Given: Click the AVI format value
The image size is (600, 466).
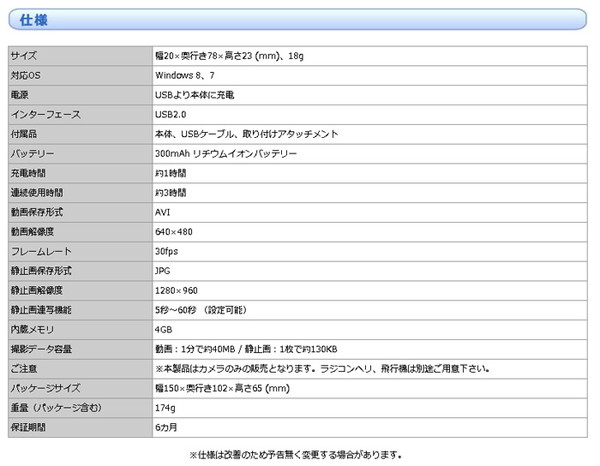Looking at the screenshot, I should click(x=162, y=212).
